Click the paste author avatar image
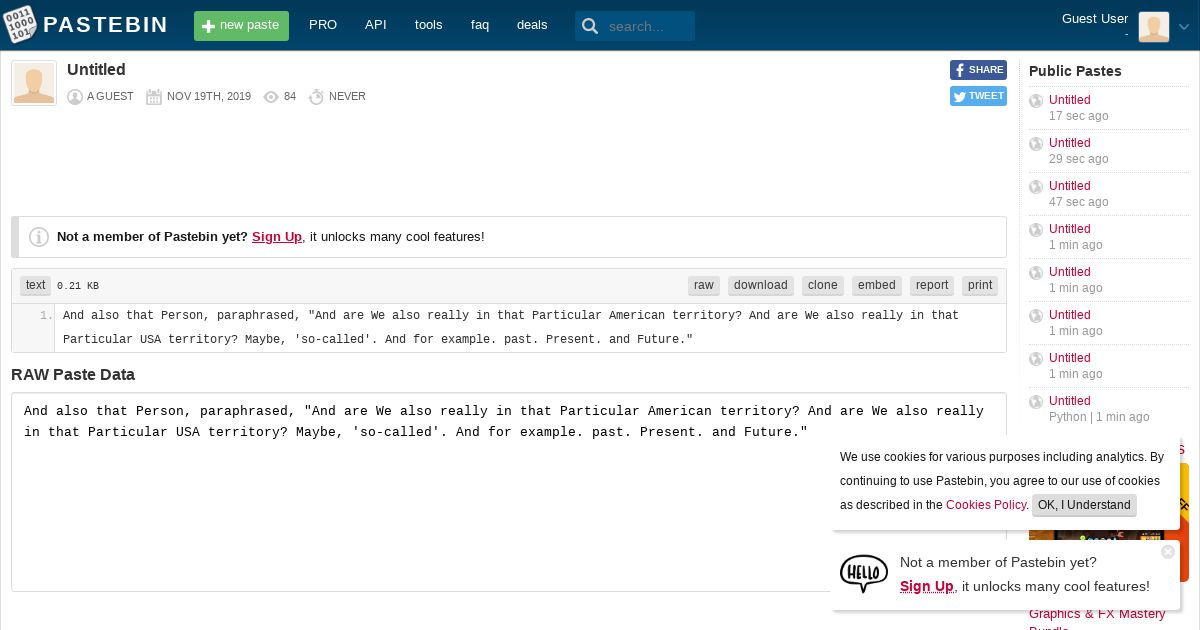 click(34, 83)
